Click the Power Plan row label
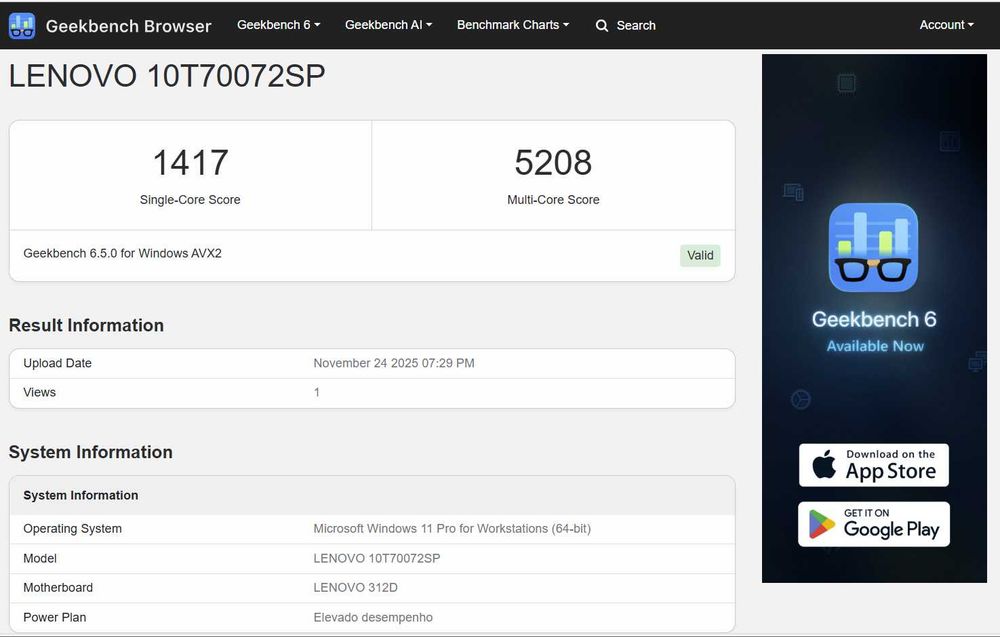The width and height of the screenshot is (1000, 637). click(54, 617)
